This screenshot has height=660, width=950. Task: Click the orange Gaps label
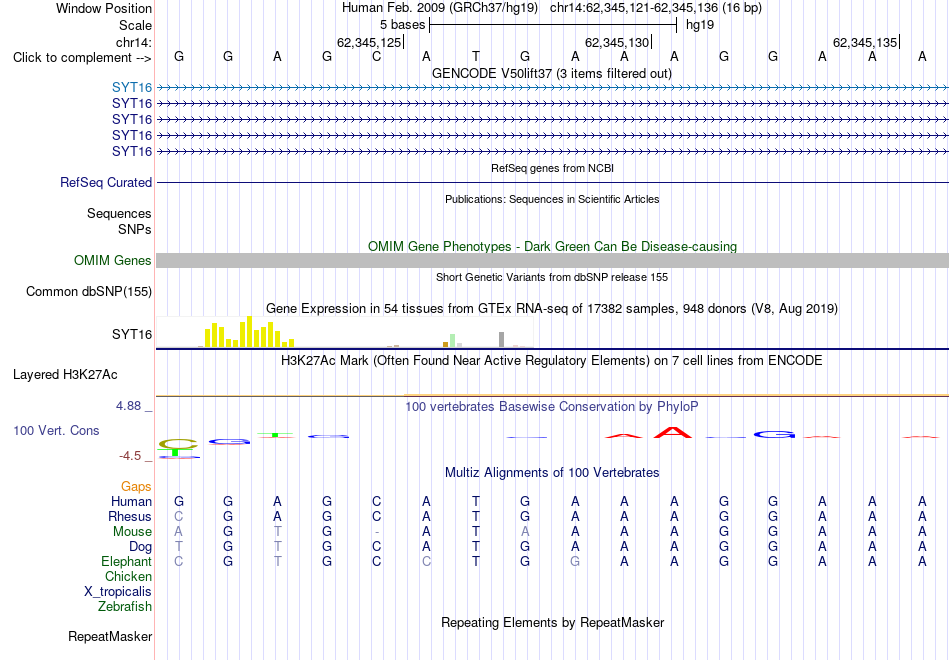tap(136, 487)
